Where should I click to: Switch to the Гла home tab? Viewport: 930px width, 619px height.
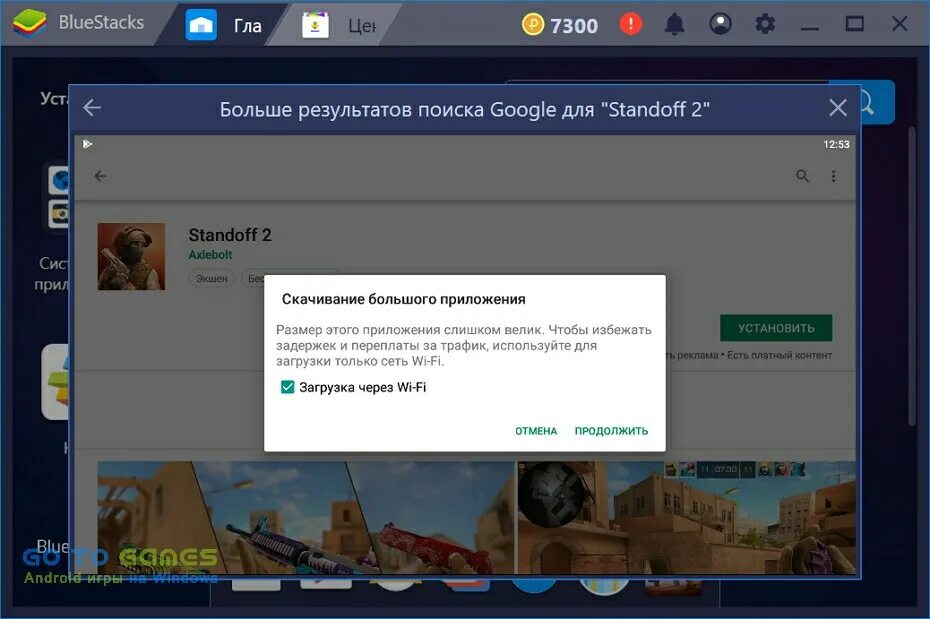(223, 25)
